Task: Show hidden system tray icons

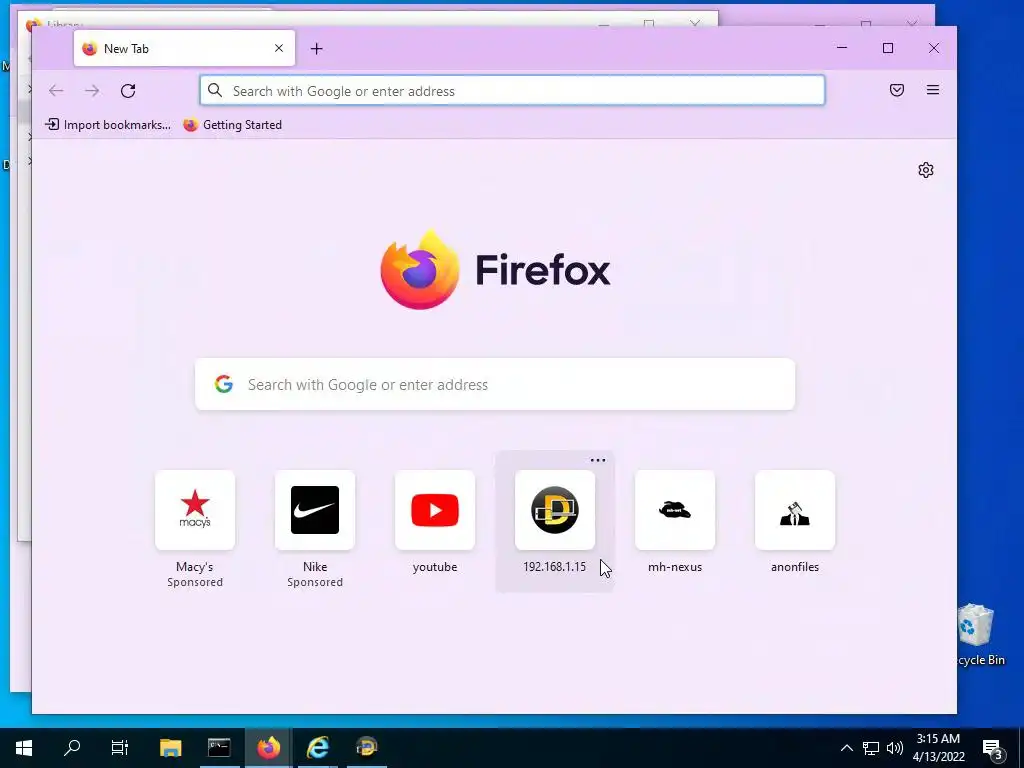Action: coord(846,748)
